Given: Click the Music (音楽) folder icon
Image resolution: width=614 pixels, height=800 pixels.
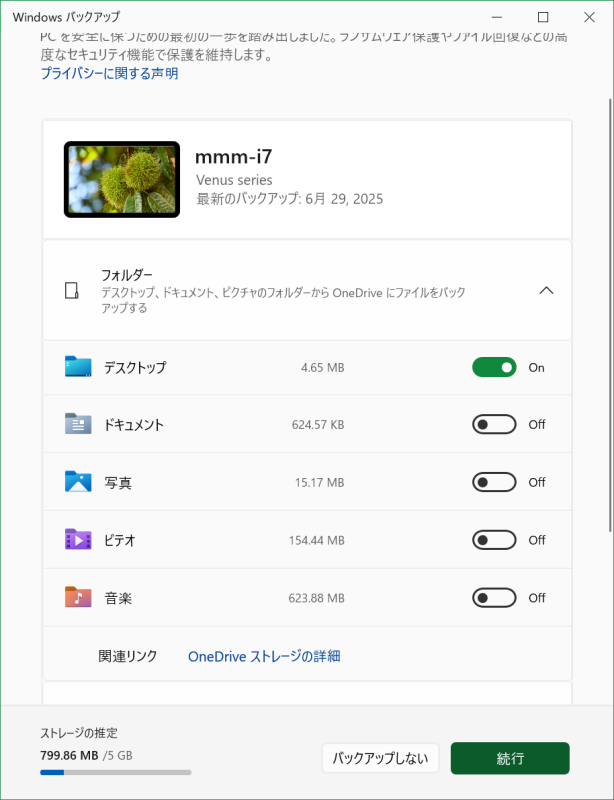Looking at the screenshot, I should click(x=78, y=597).
